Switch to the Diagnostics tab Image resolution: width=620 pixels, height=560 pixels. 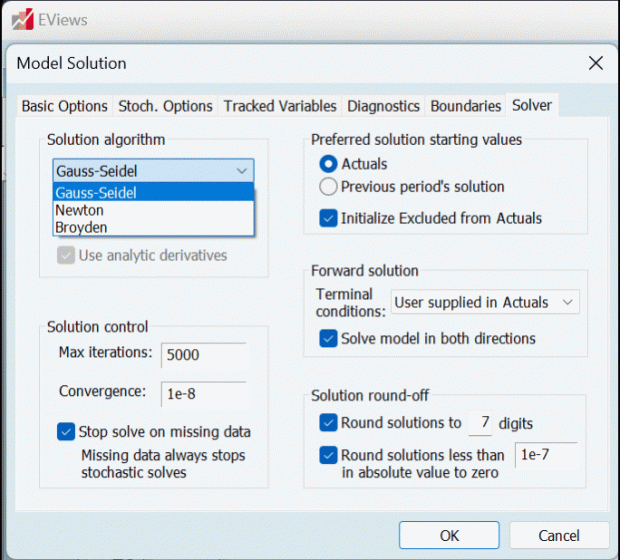[x=383, y=106]
